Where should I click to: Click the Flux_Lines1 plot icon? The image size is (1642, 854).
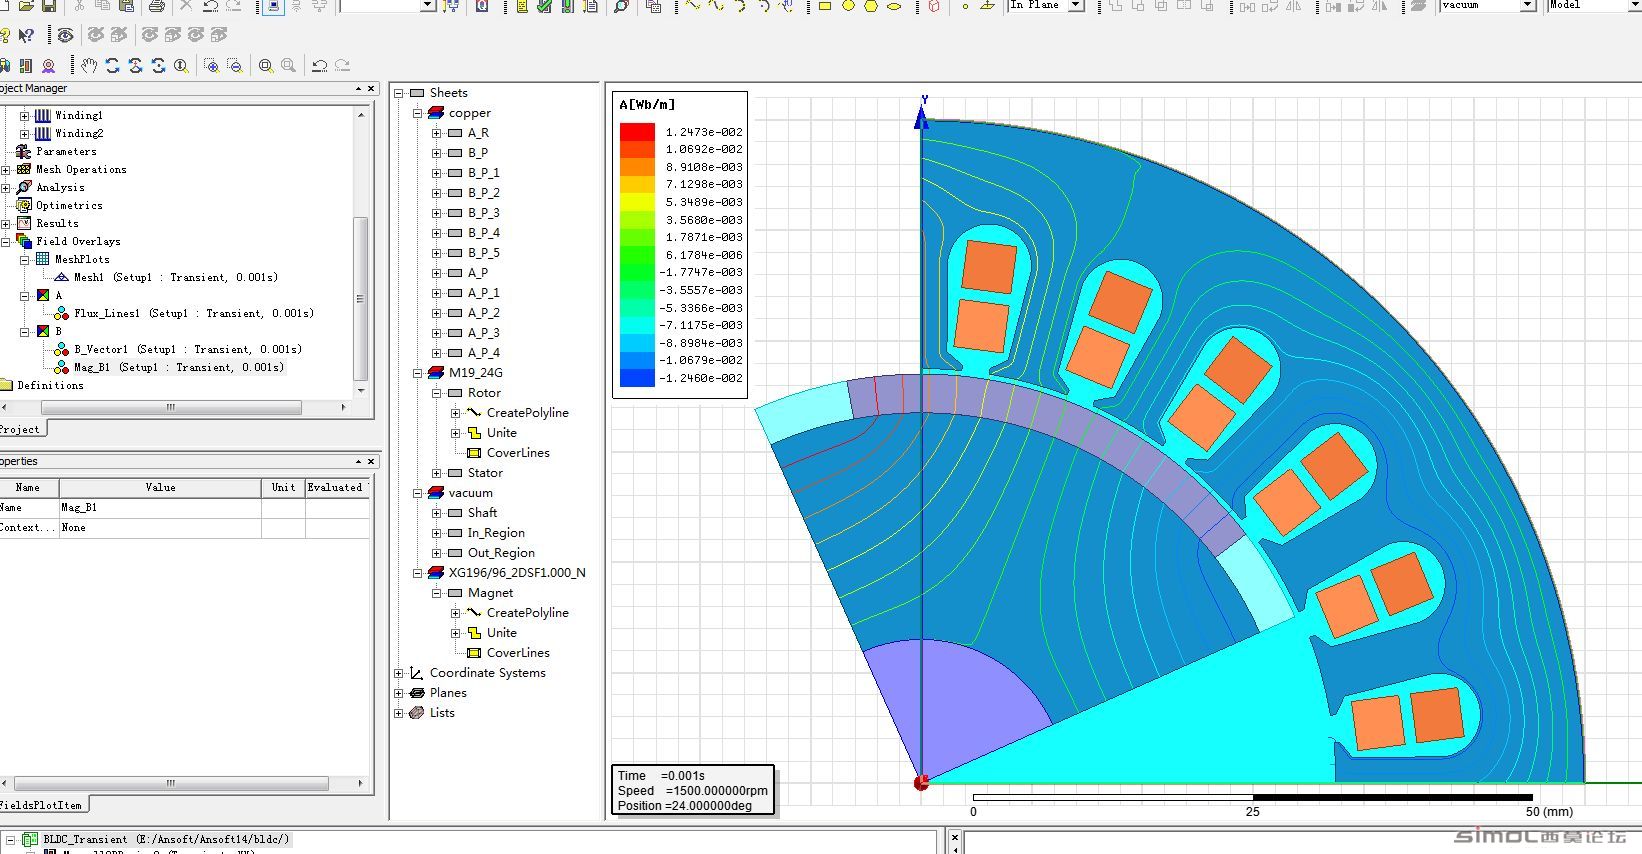(61, 313)
